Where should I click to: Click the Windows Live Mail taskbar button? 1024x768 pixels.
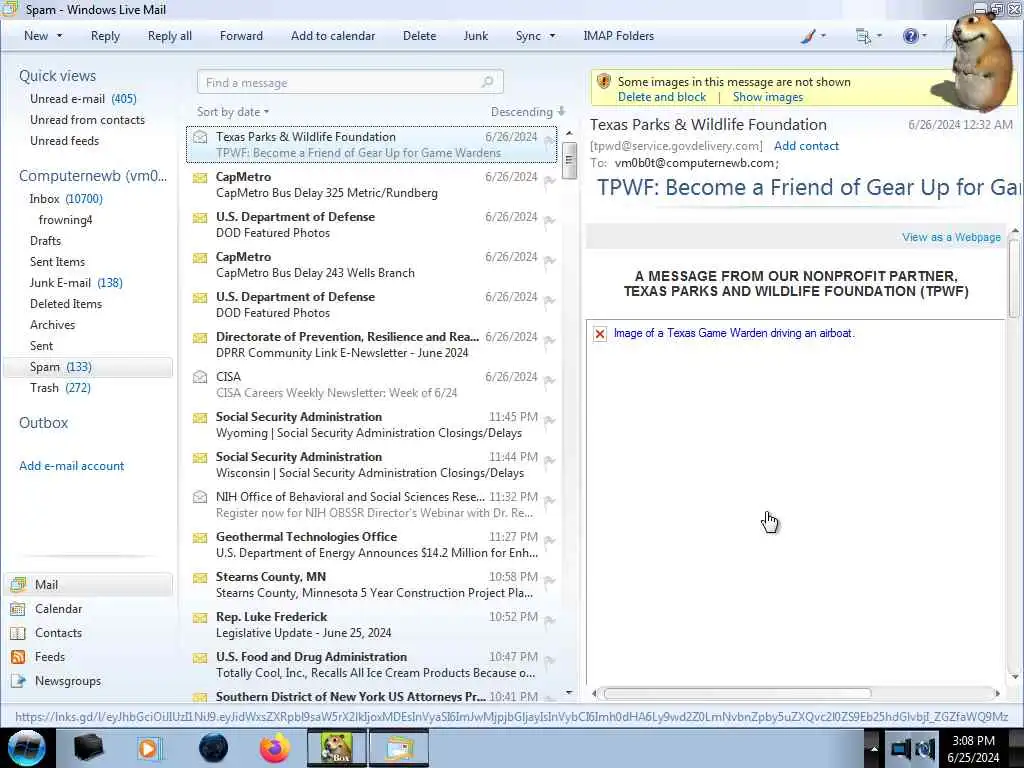tap(399, 748)
